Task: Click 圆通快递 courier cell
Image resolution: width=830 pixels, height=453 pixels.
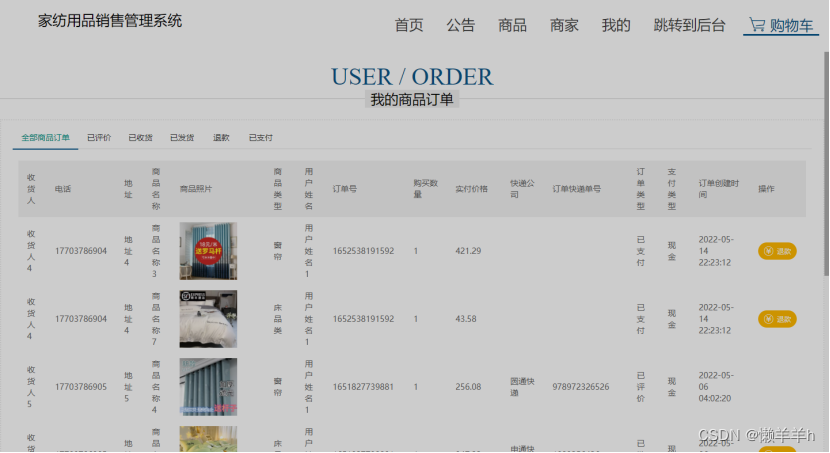Action: click(x=522, y=387)
